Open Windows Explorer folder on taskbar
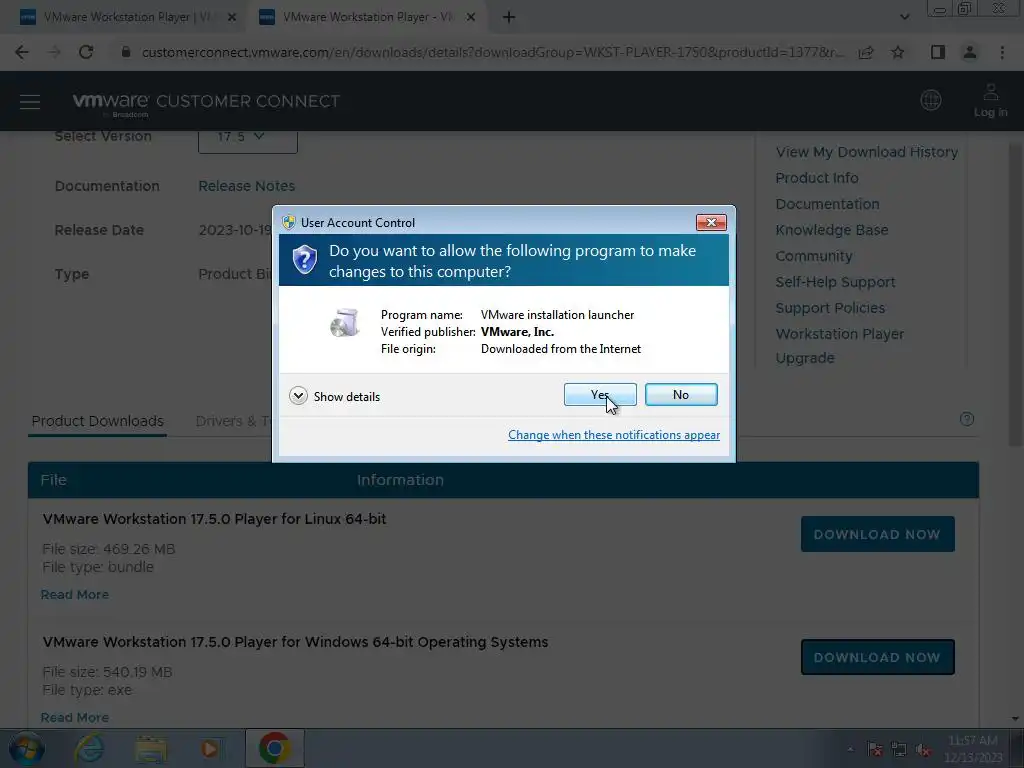 [151, 749]
